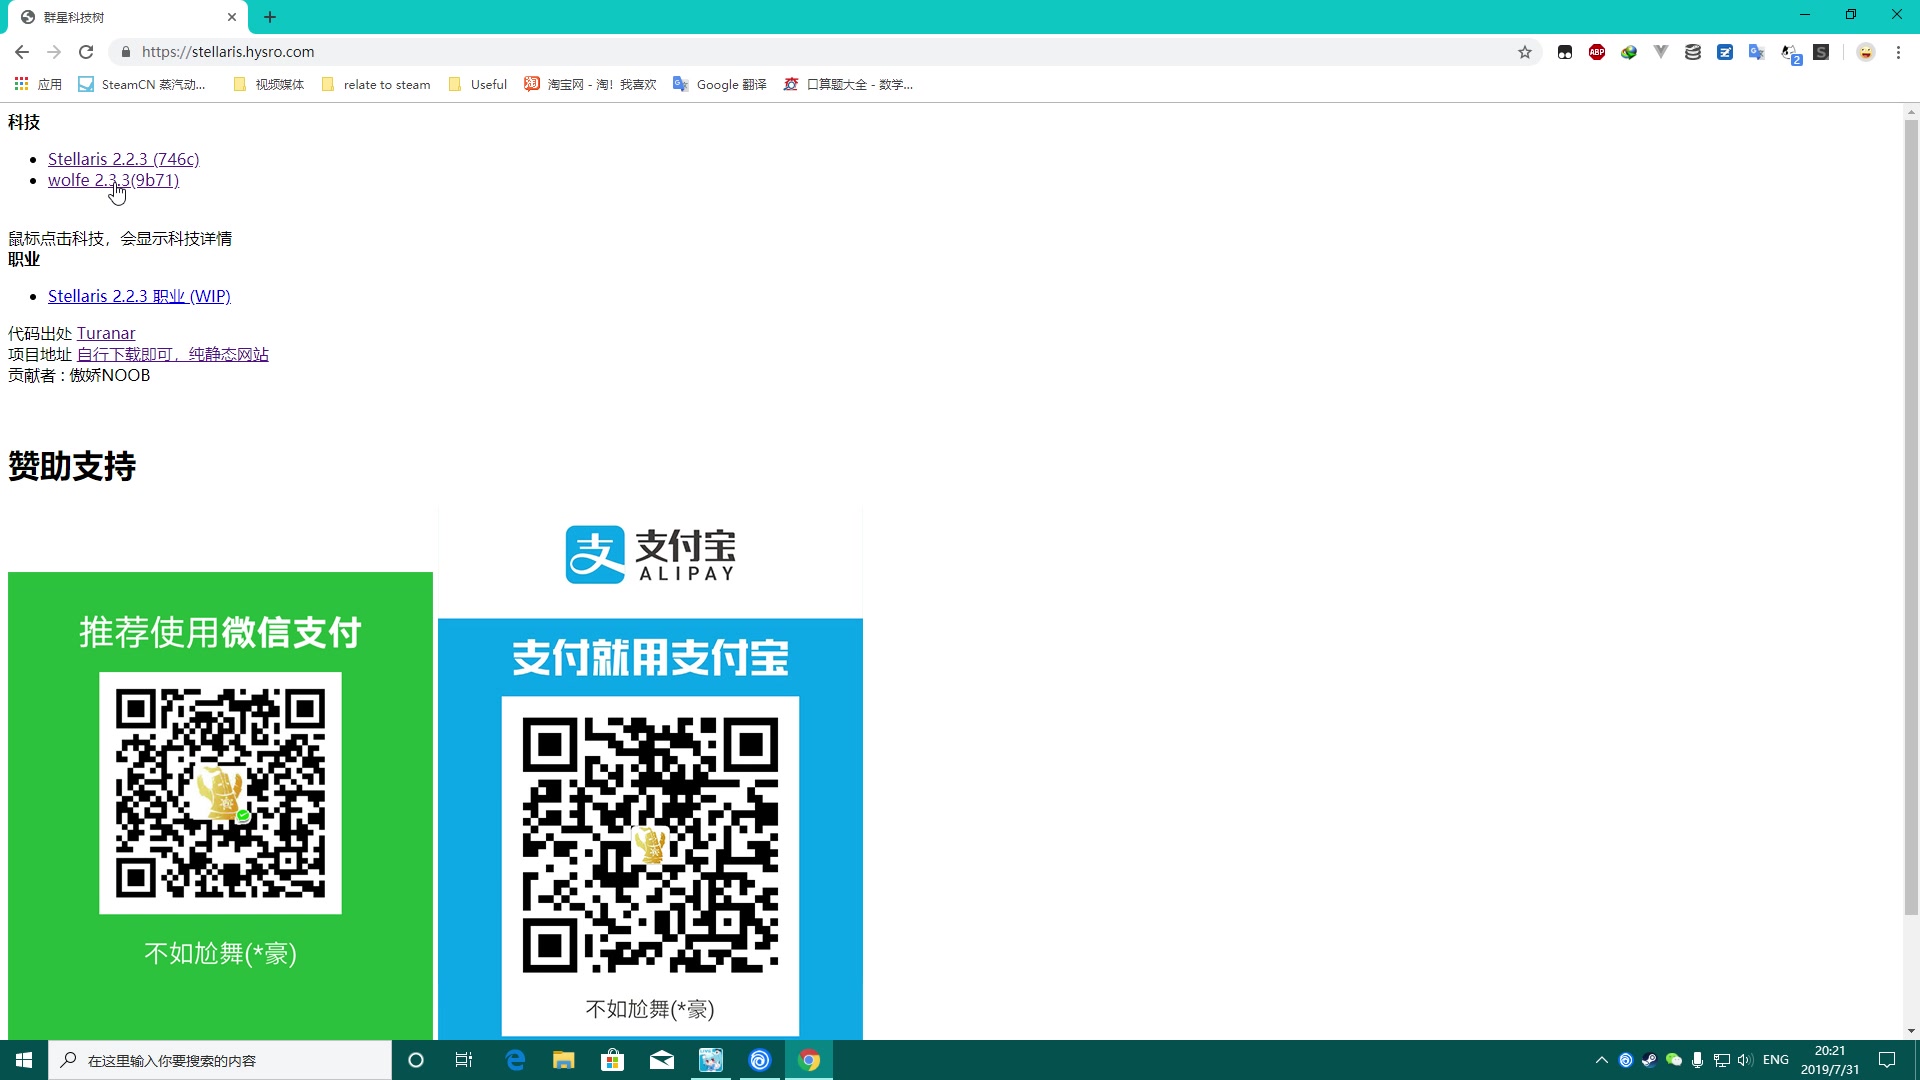
Task: Open the blue Z note extension icon
Action: (1725, 52)
